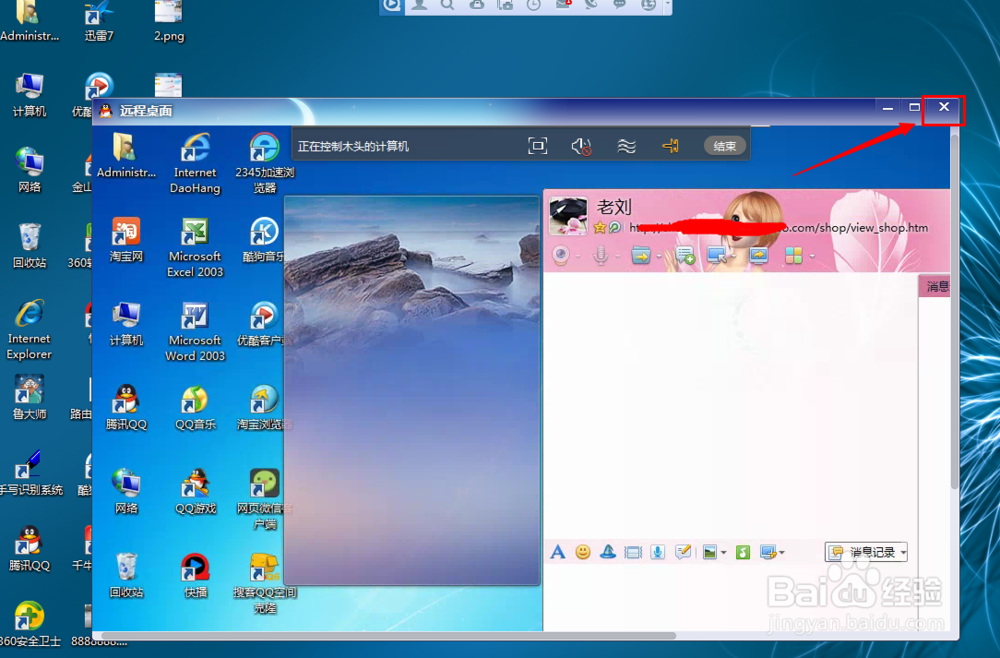Expand the send file dropdown arrow
1000x658 pixels.
point(659,257)
